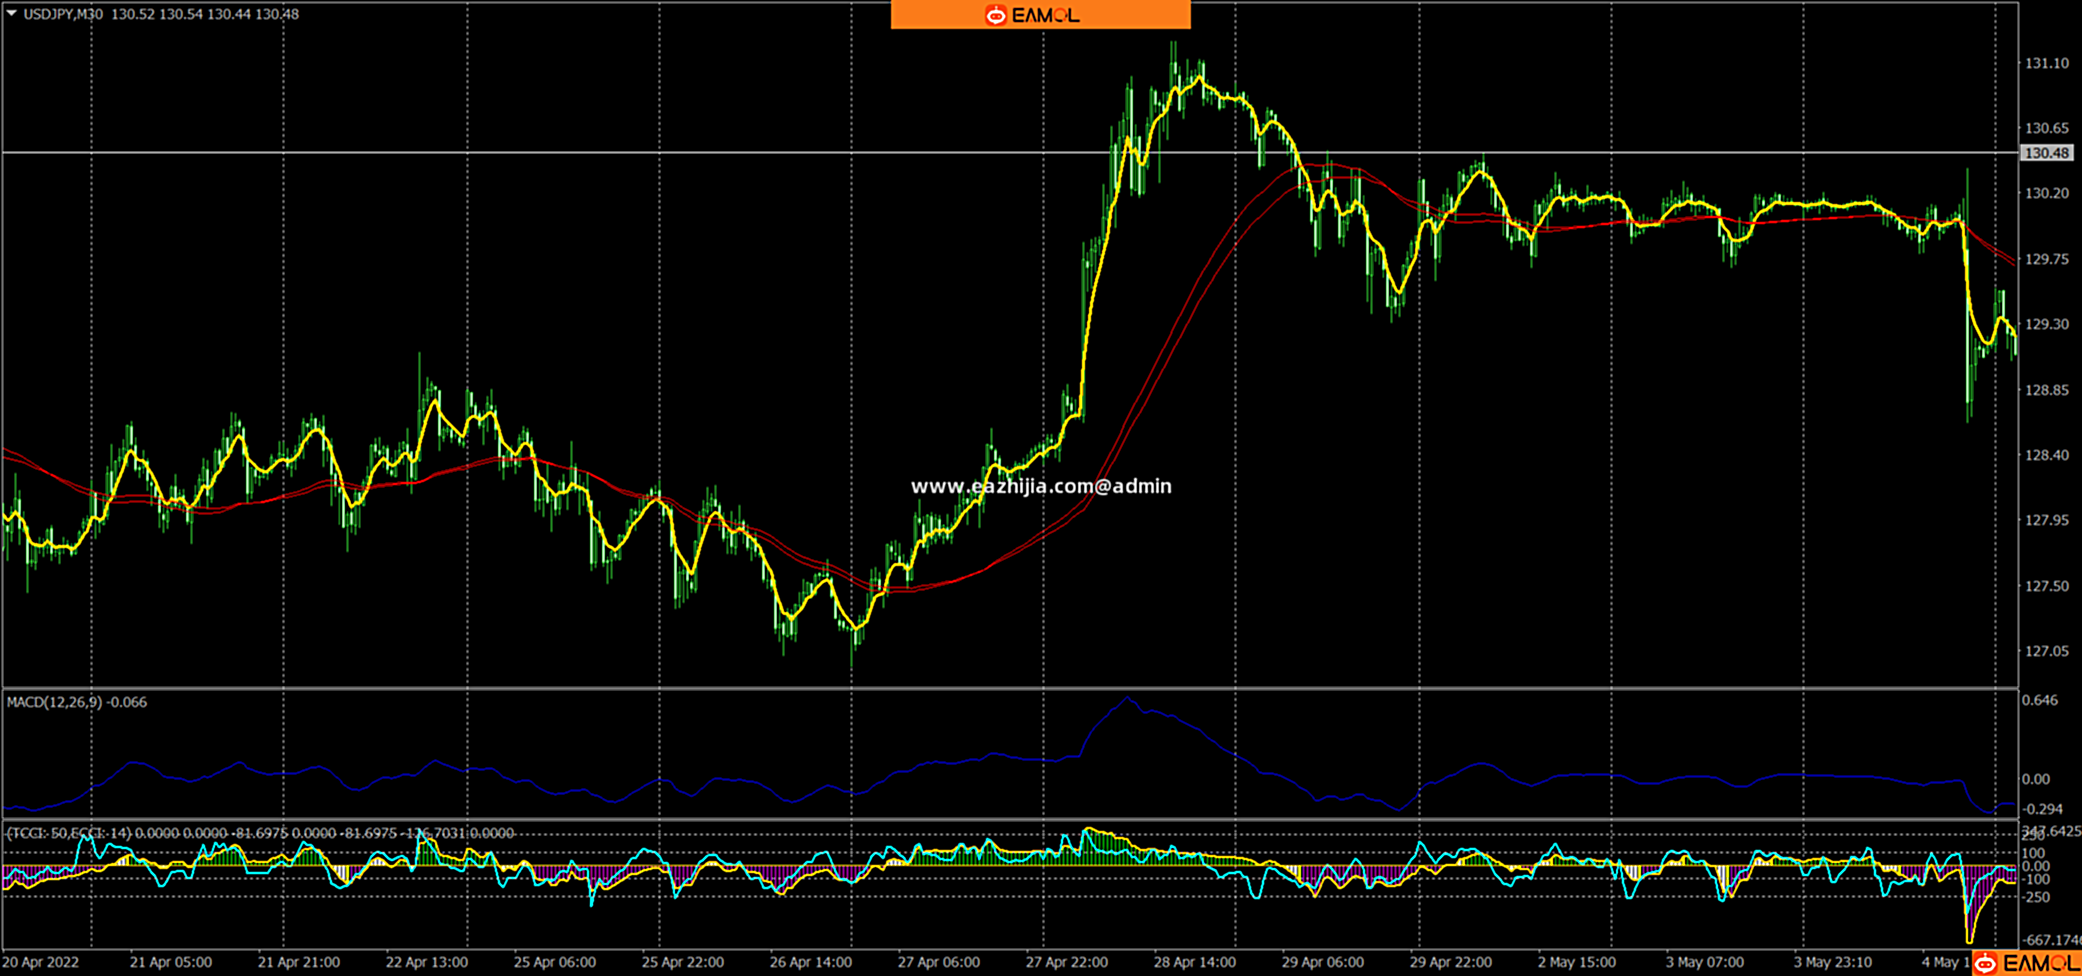Click the 28 Apr 14:00 time label

(x=1194, y=962)
